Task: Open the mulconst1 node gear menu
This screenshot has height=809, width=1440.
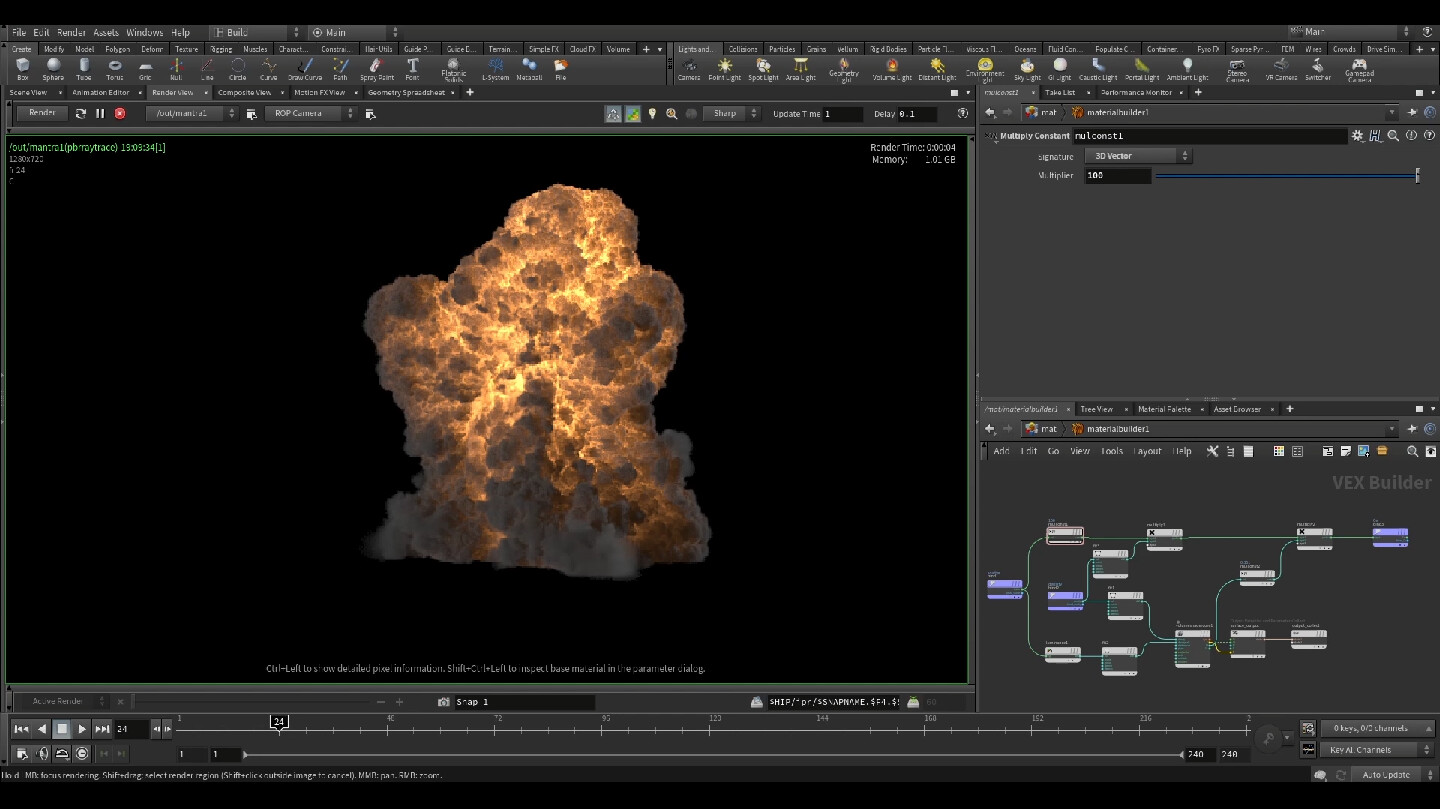Action: [1358, 135]
